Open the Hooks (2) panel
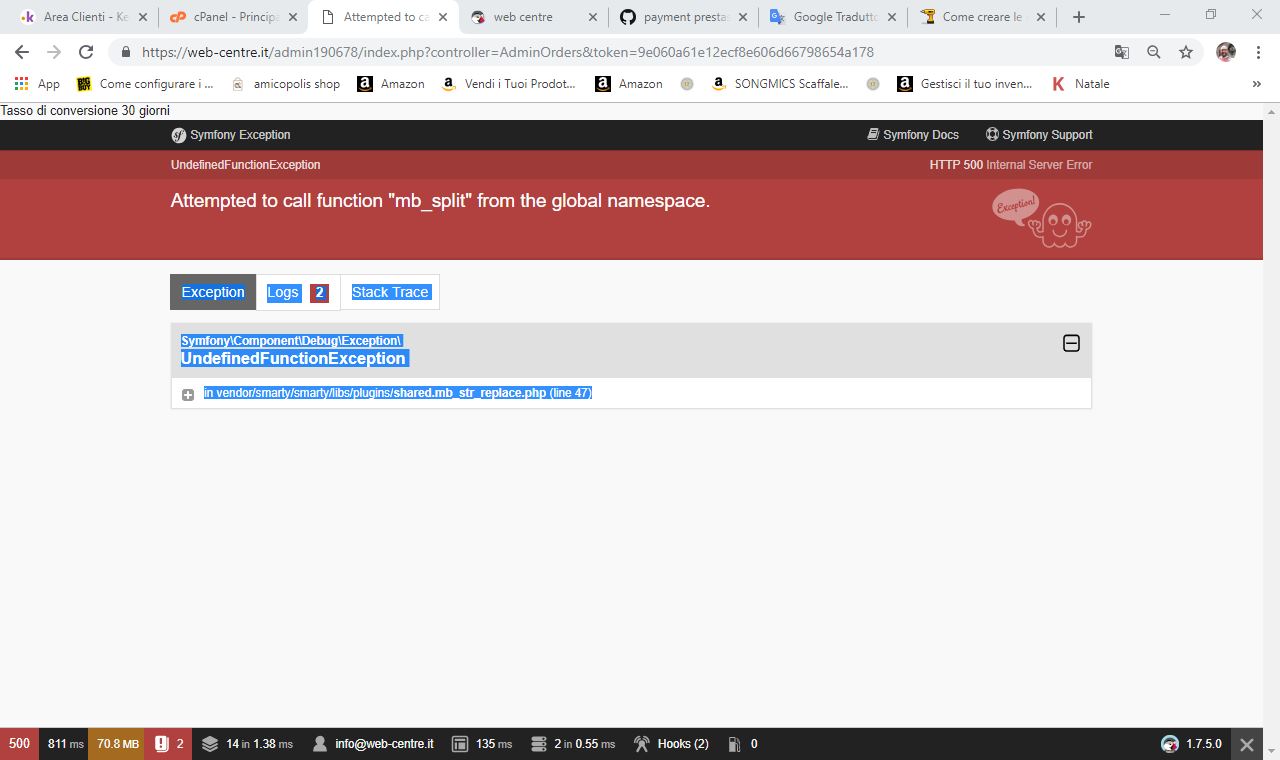Viewport: 1280px width, 760px height. [671, 744]
